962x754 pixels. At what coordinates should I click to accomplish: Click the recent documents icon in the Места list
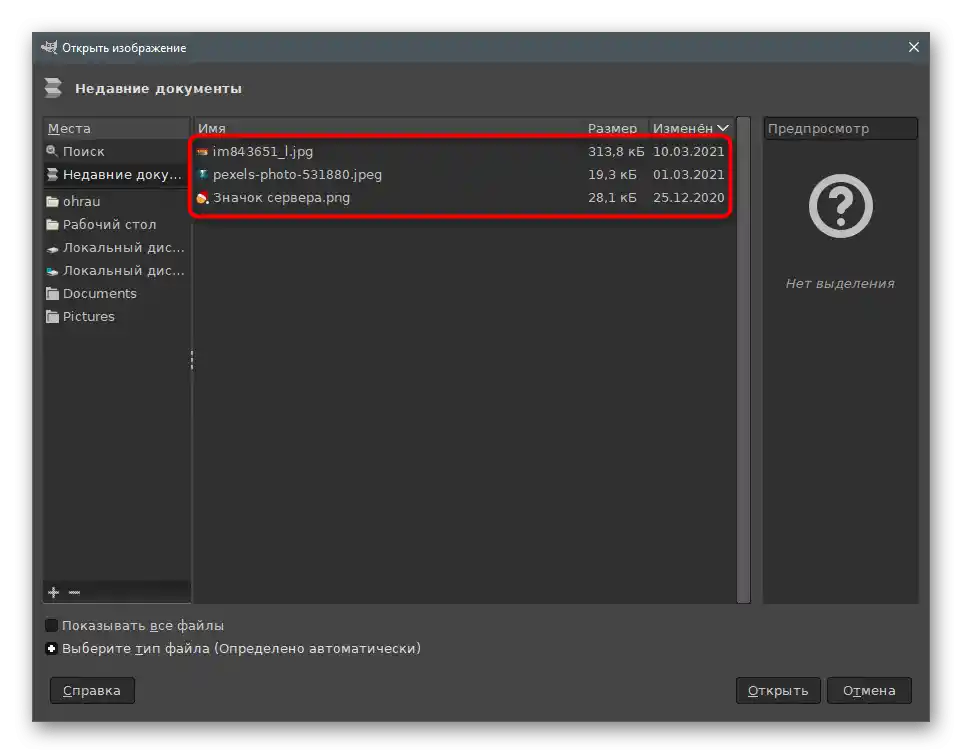pos(52,175)
